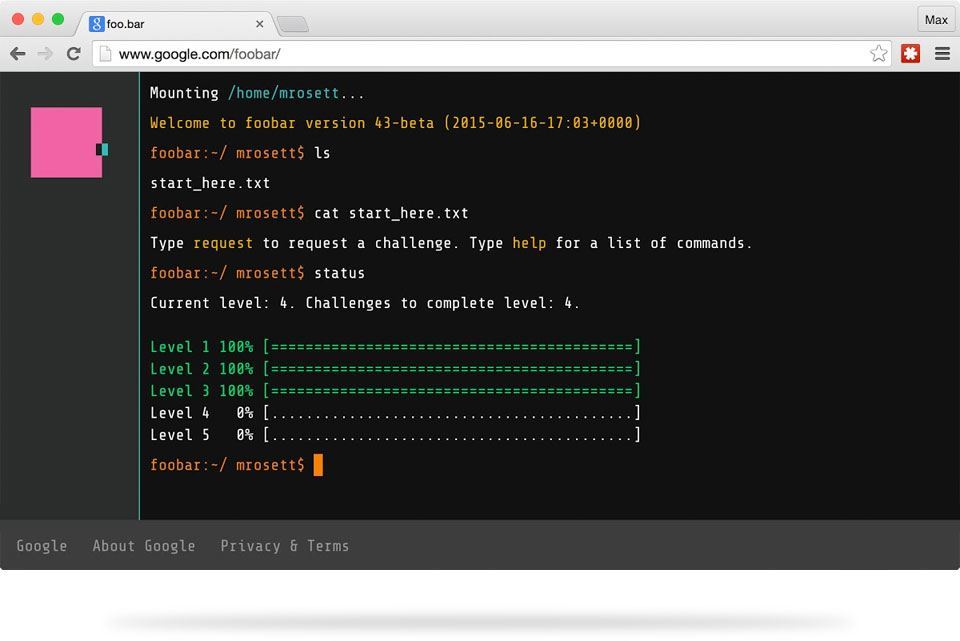Click the pink square logo
This screenshot has width=960, height=641.
[x=67, y=143]
